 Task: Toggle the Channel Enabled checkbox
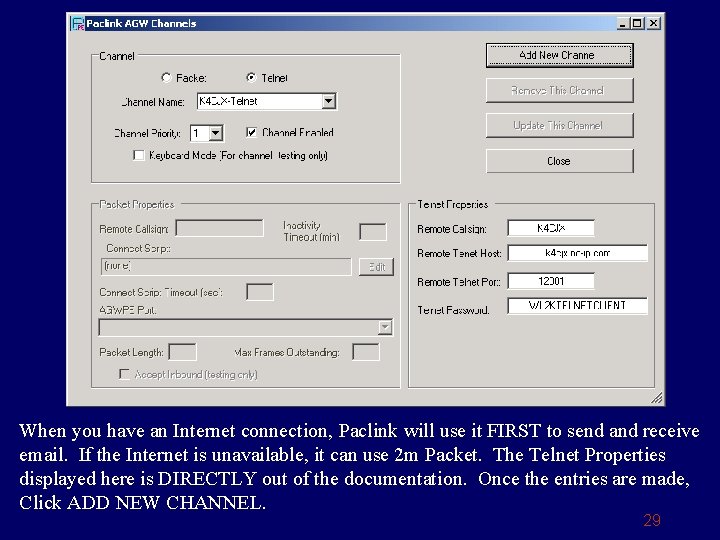[251, 133]
